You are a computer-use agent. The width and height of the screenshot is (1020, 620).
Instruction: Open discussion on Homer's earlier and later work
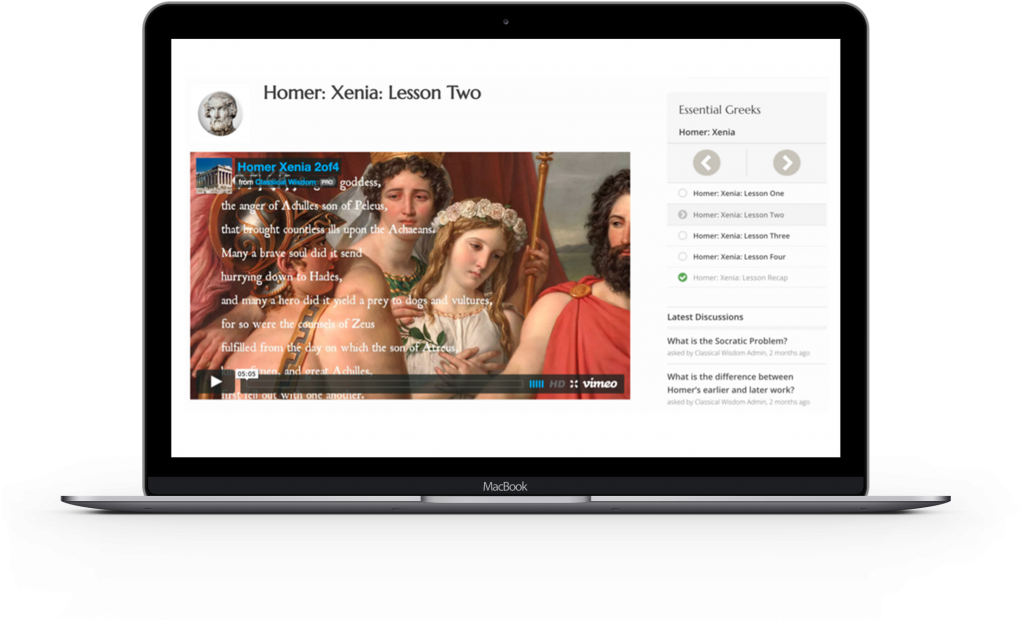coord(731,383)
